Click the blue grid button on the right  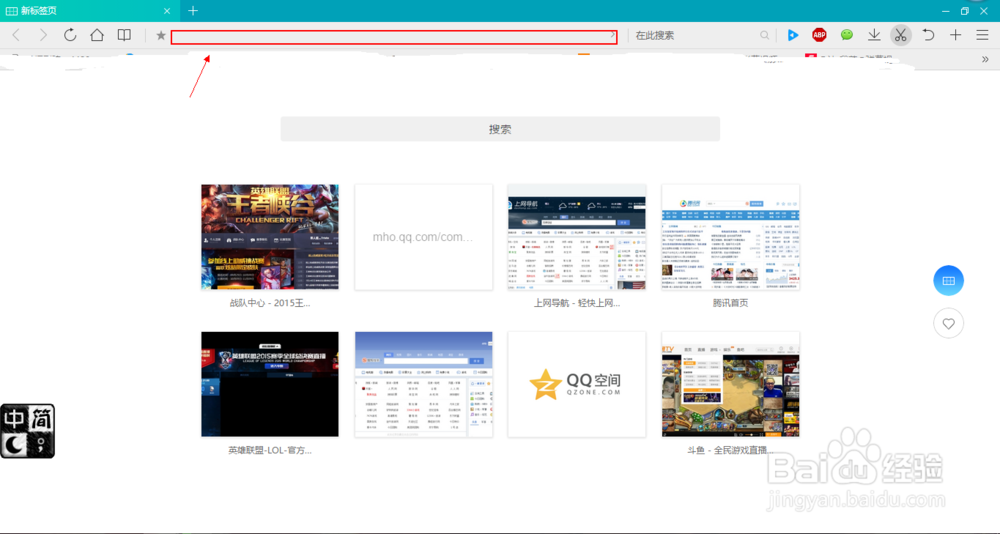[948, 281]
